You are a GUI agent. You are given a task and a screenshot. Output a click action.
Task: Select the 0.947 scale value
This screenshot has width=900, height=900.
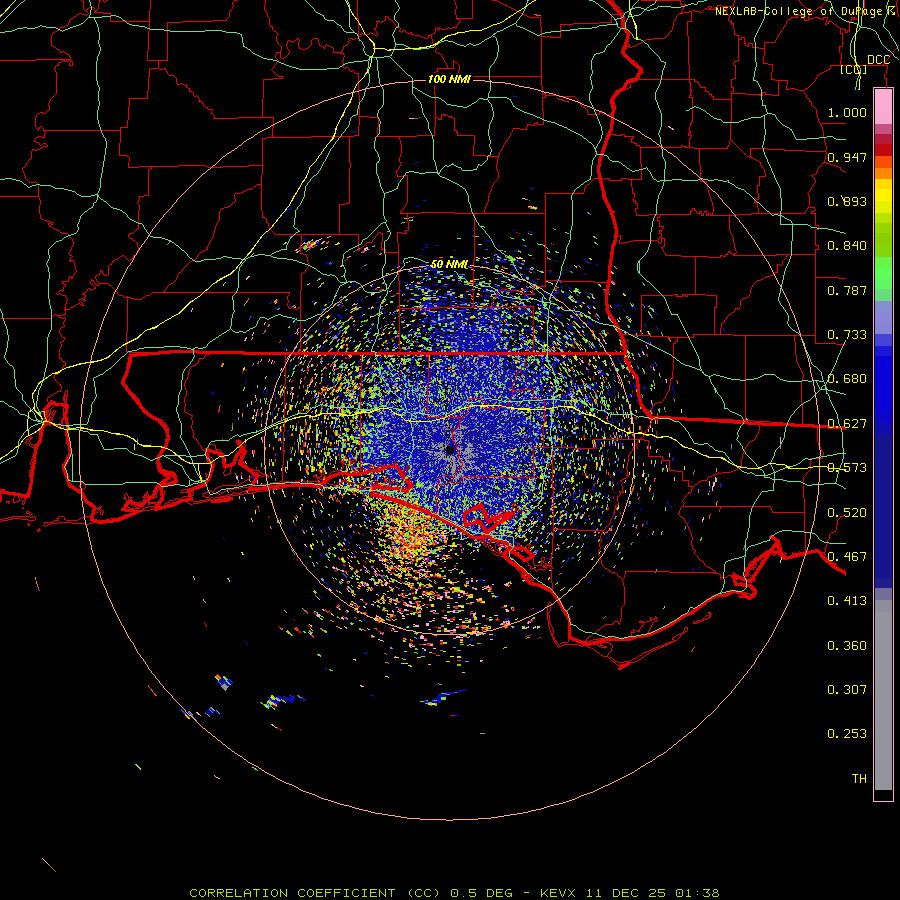(847, 157)
